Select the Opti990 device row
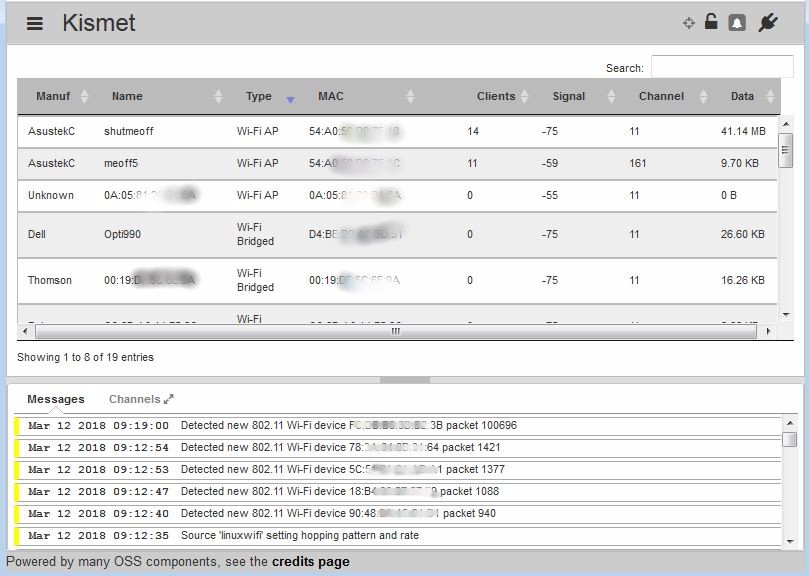Image resolution: width=809 pixels, height=576 pixels. coord(397,234)
